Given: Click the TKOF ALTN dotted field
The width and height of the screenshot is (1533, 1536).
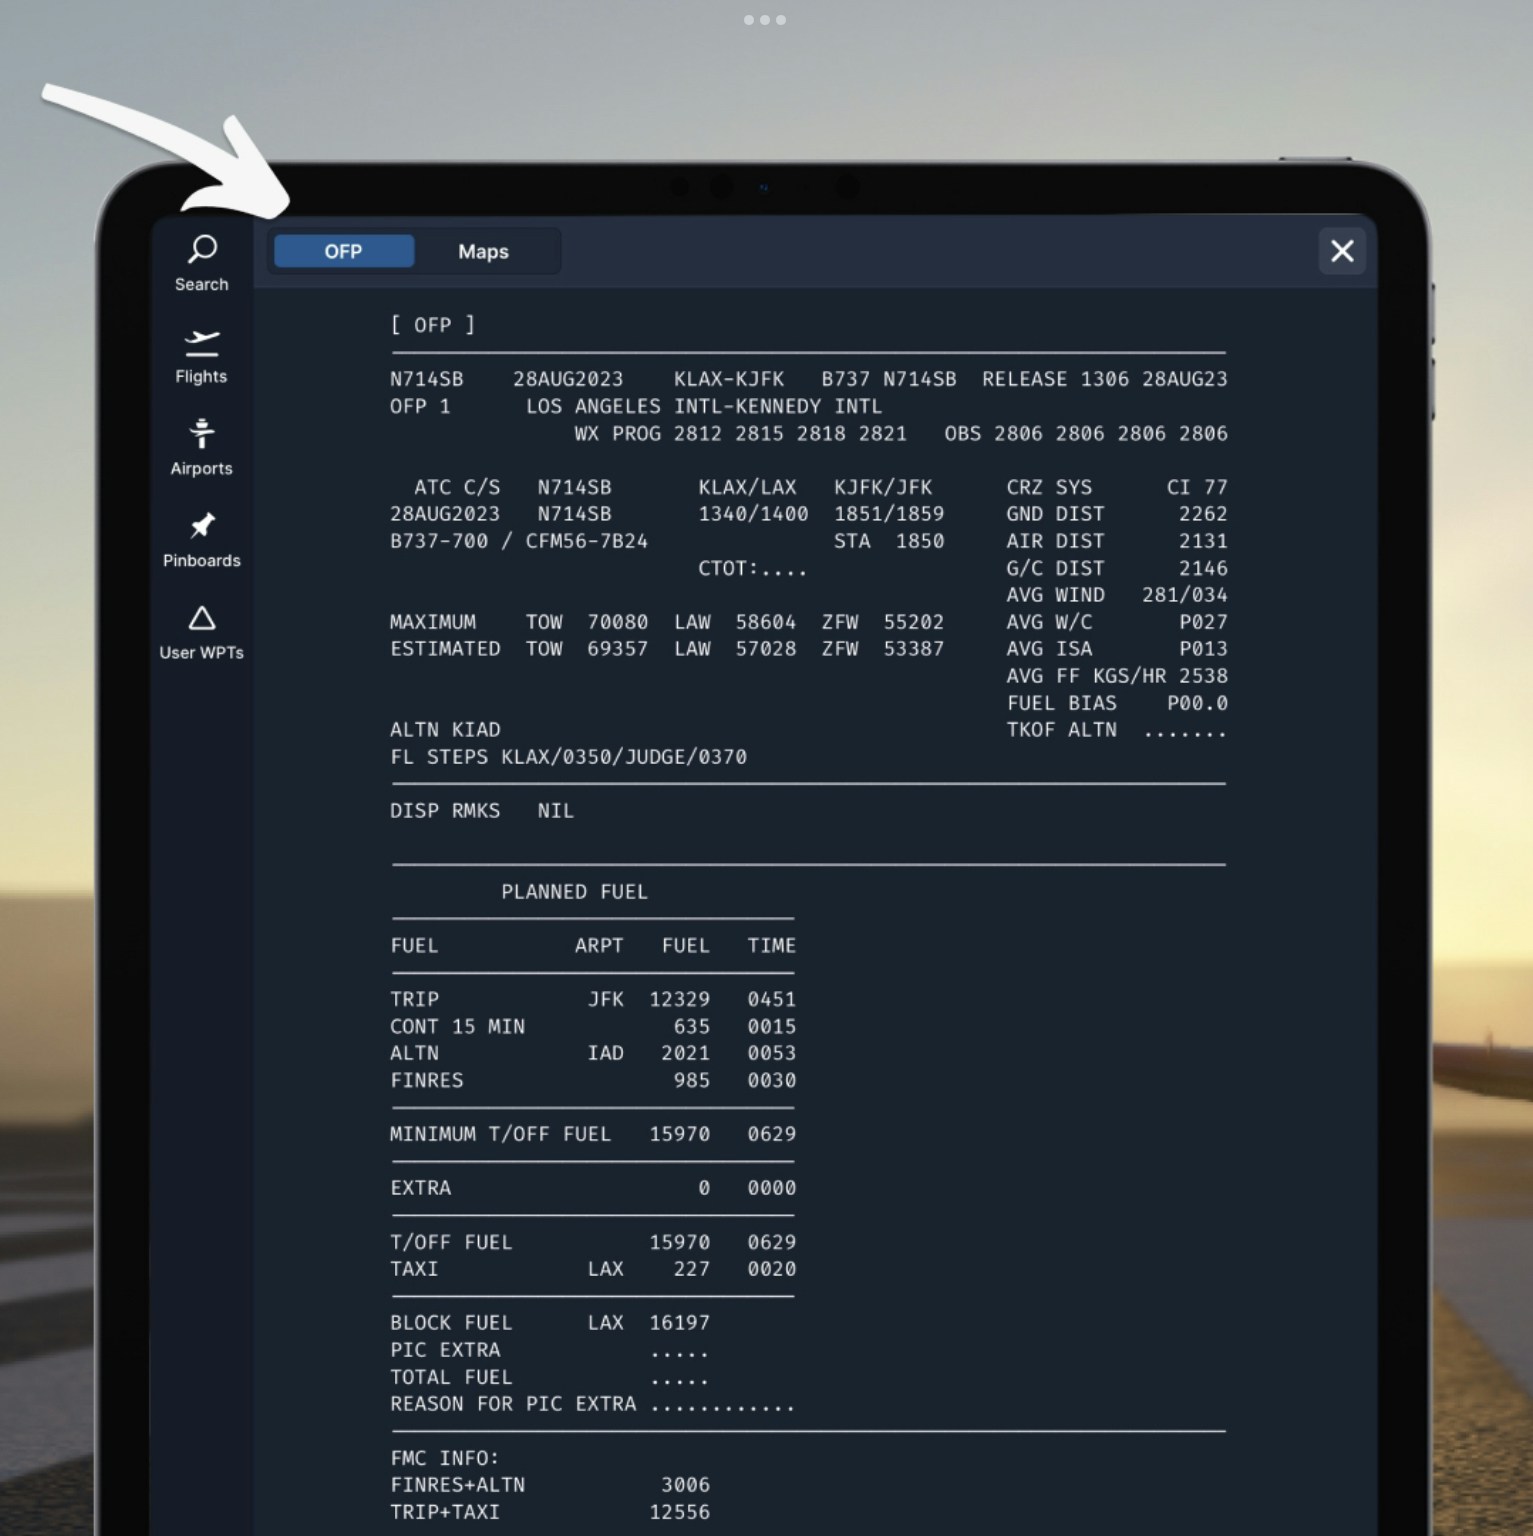Looking at the screenshot, I should (1185, 731).
